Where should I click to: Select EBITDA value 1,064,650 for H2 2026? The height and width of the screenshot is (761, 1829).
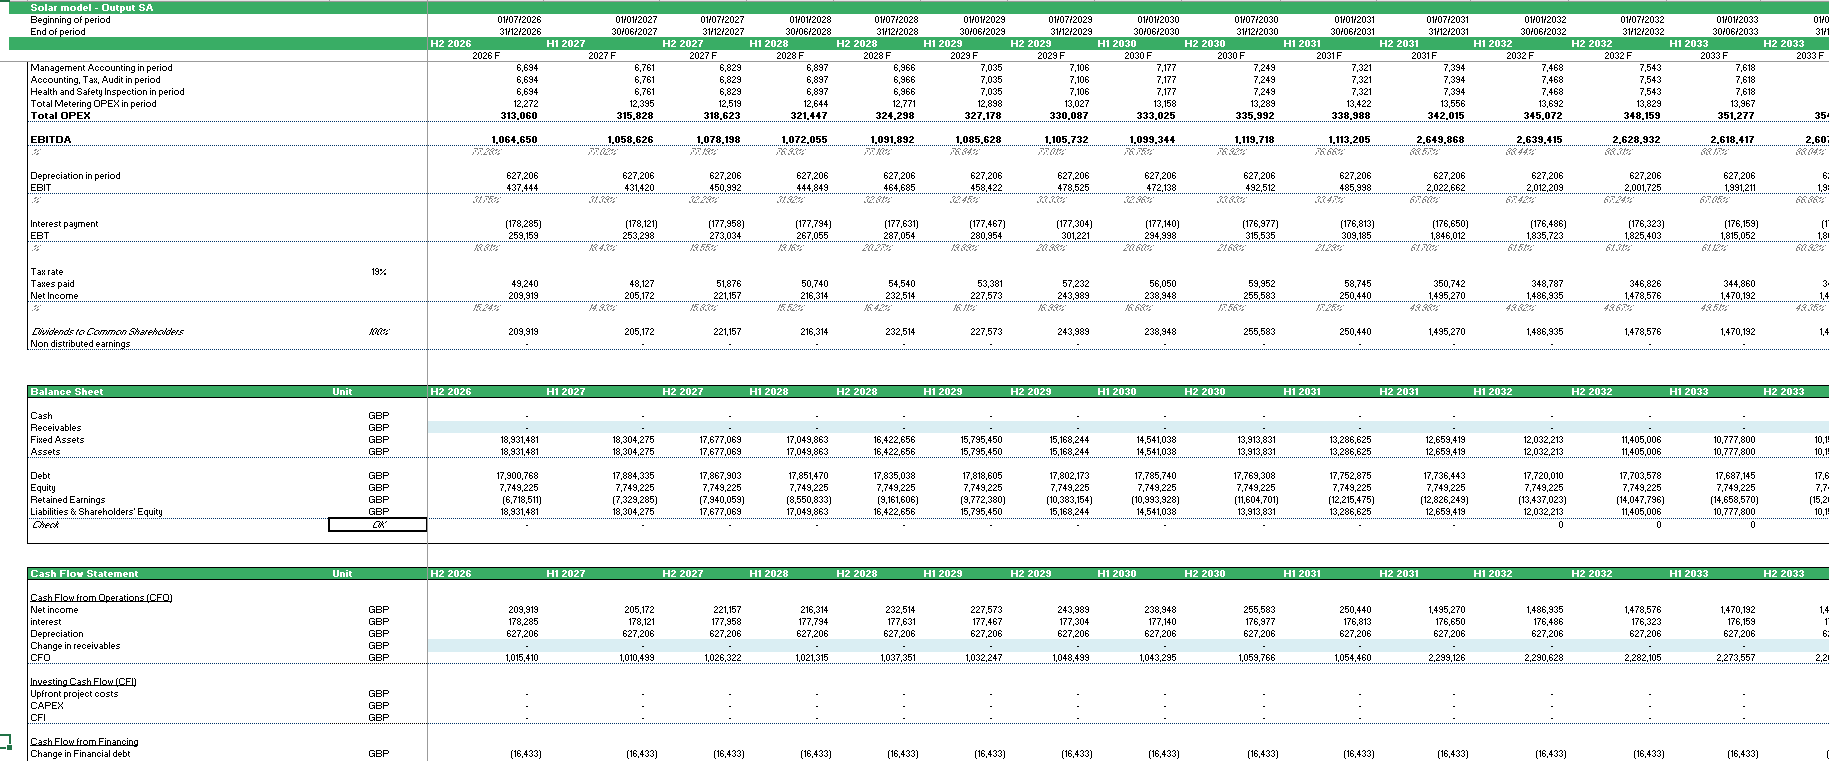514,140
